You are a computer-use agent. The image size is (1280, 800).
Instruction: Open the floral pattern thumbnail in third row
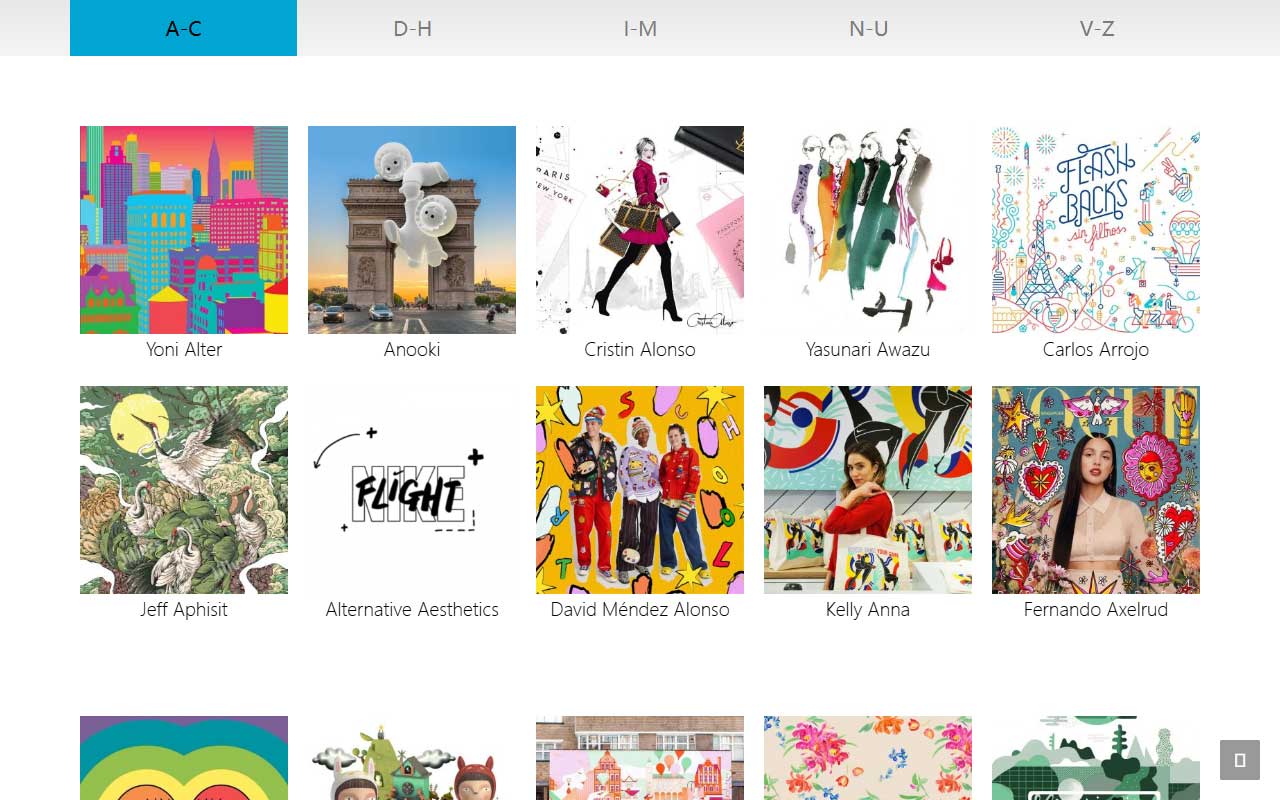click(x=868, y=758)
